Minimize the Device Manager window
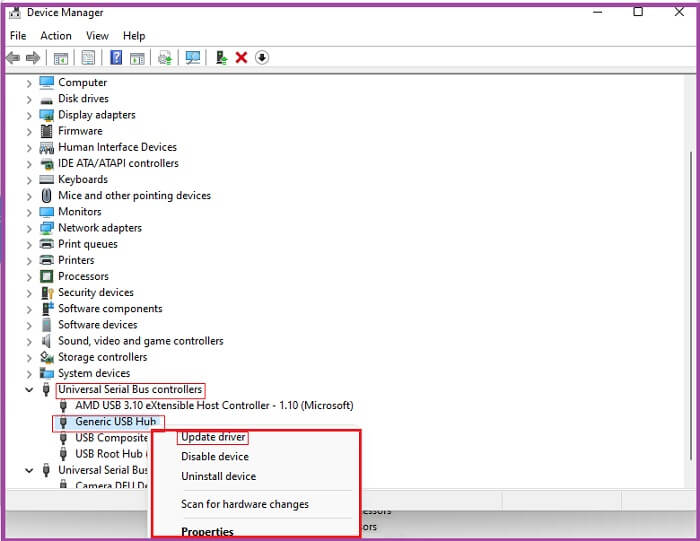This screenshot has height=541, width=700. pyautogui.click(x=598, y=12)
